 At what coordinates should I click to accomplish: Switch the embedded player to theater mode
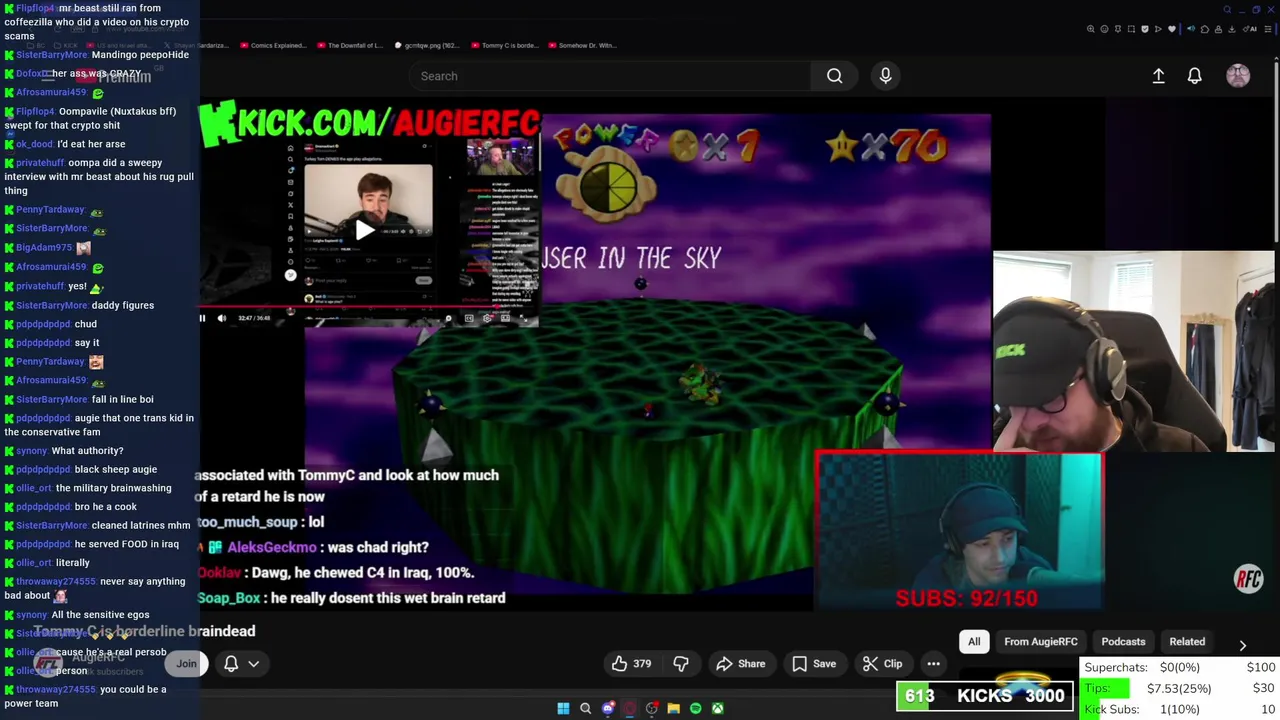click(x=505, y=318)
